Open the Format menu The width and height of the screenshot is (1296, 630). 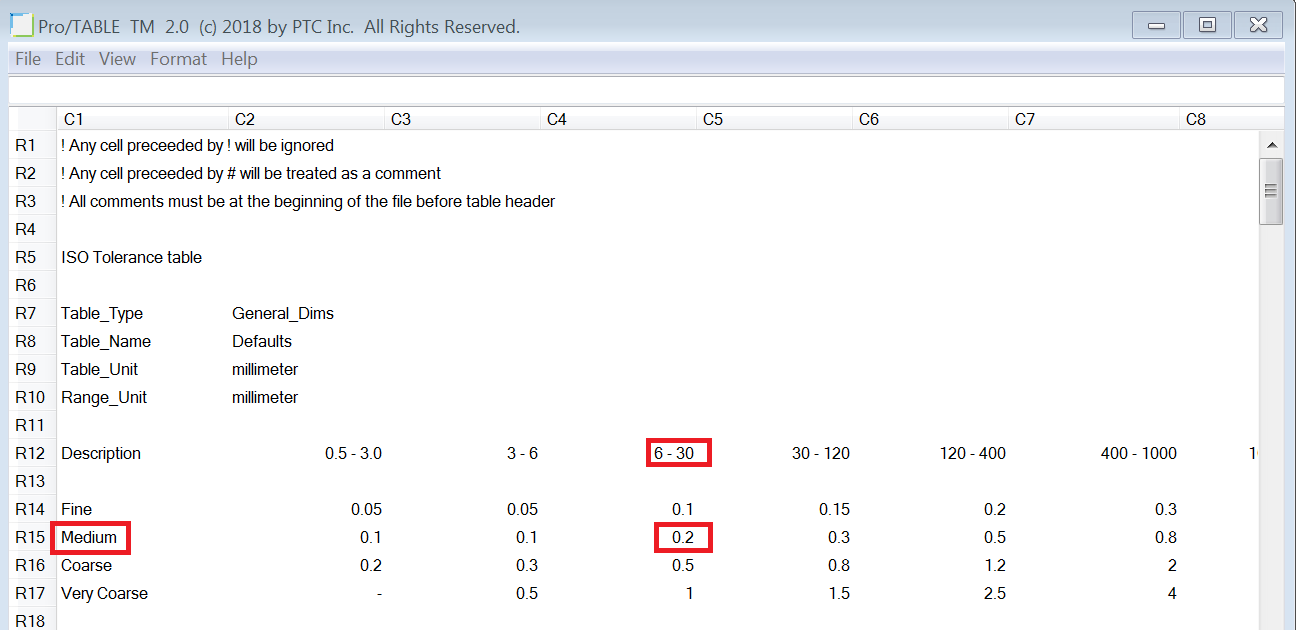178,59
